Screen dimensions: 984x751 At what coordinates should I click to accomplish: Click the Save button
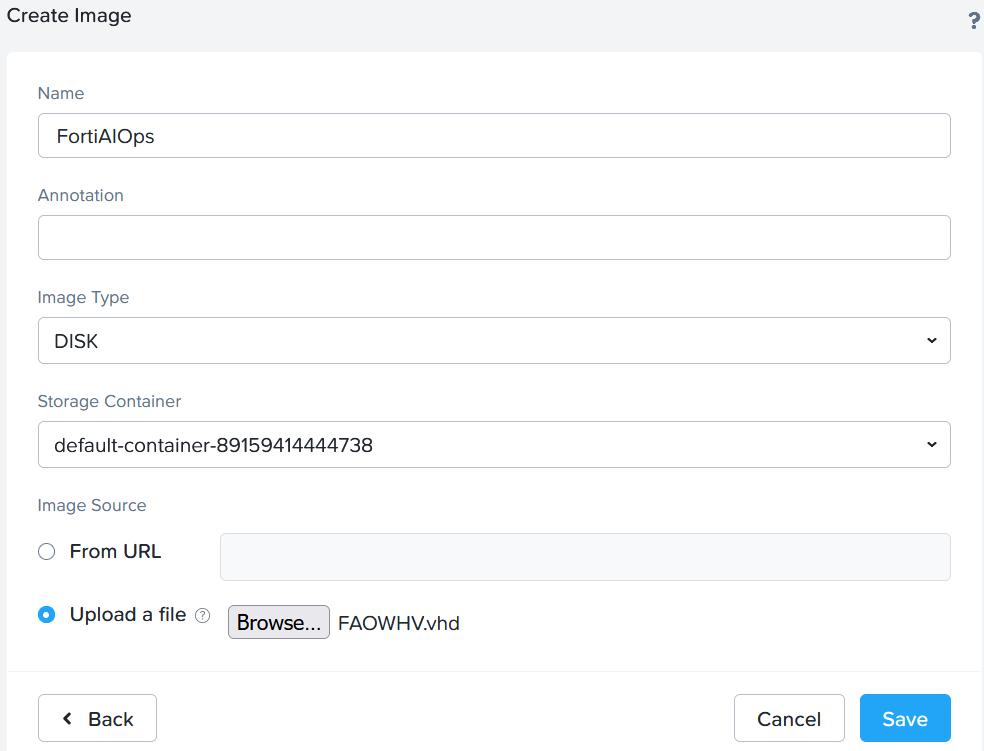click(905, 718)
